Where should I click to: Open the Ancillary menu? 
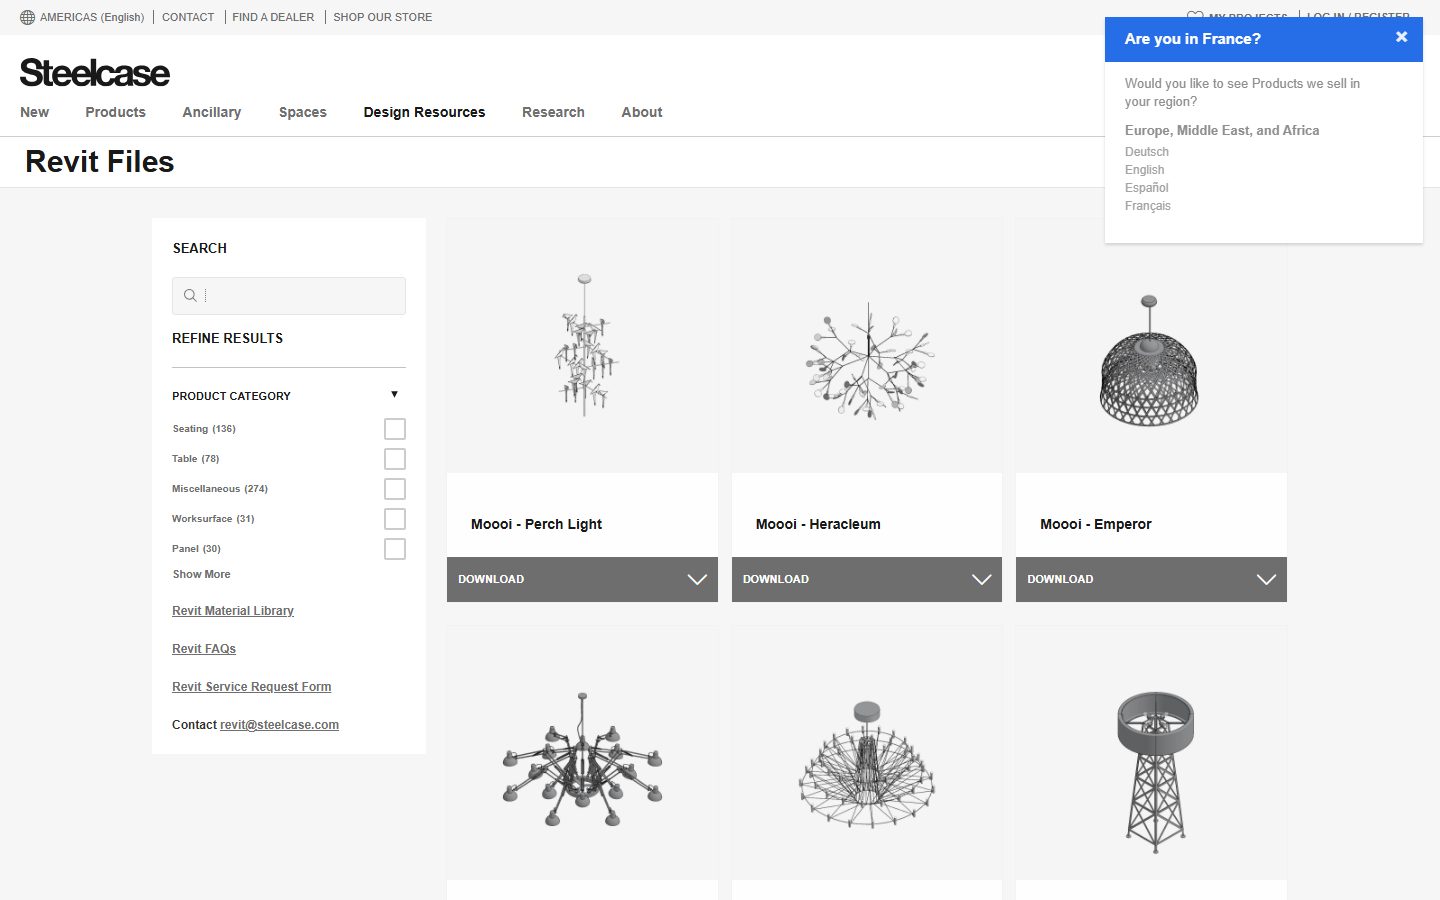click(x=212, y=112)
